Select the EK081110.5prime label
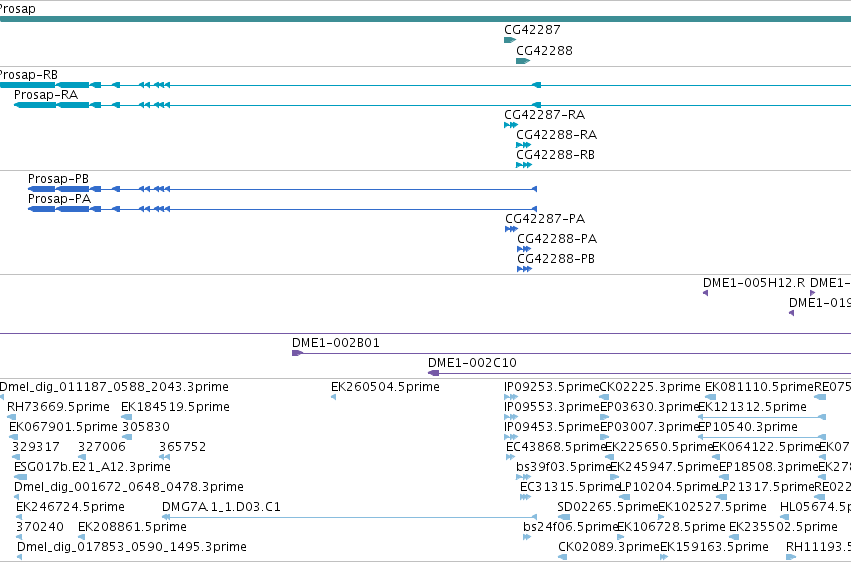Screen dimensions: 851x562 [x=760, y=387]
